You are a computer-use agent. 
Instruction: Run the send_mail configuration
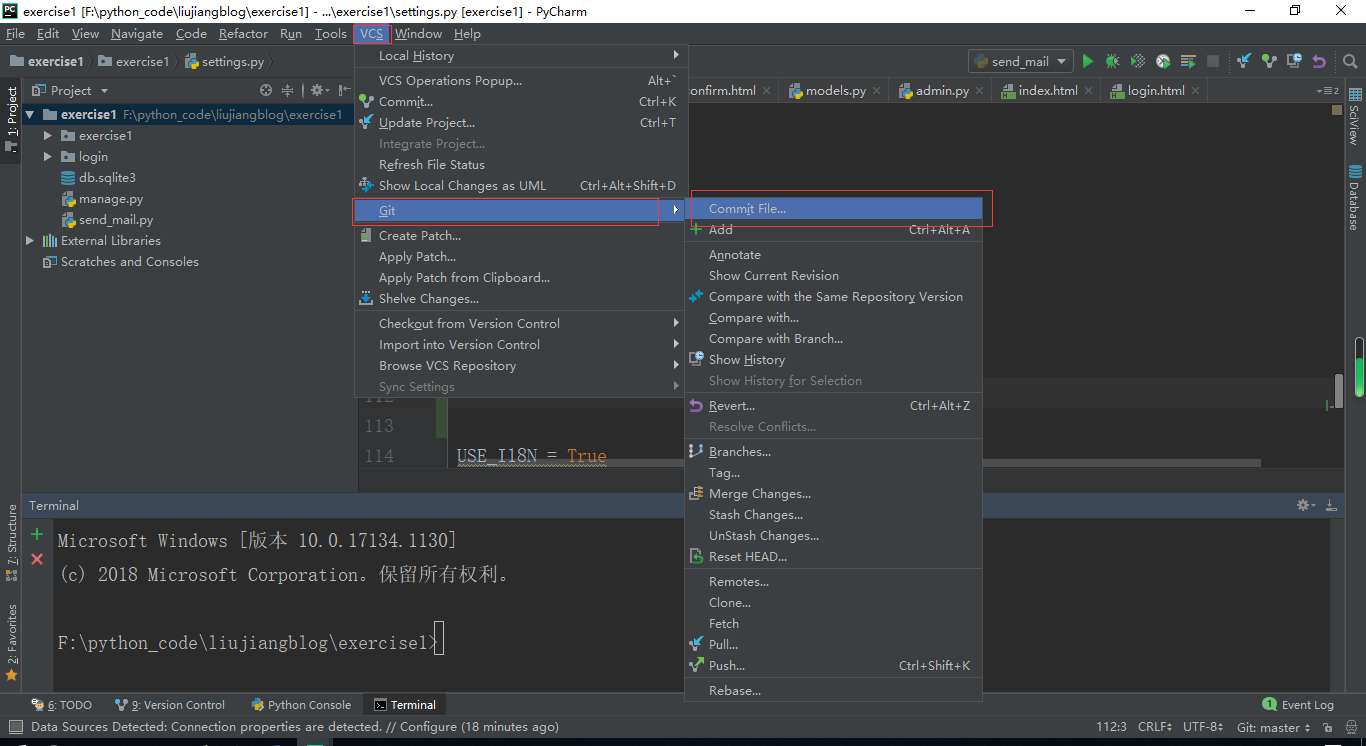pos(1088,61)
